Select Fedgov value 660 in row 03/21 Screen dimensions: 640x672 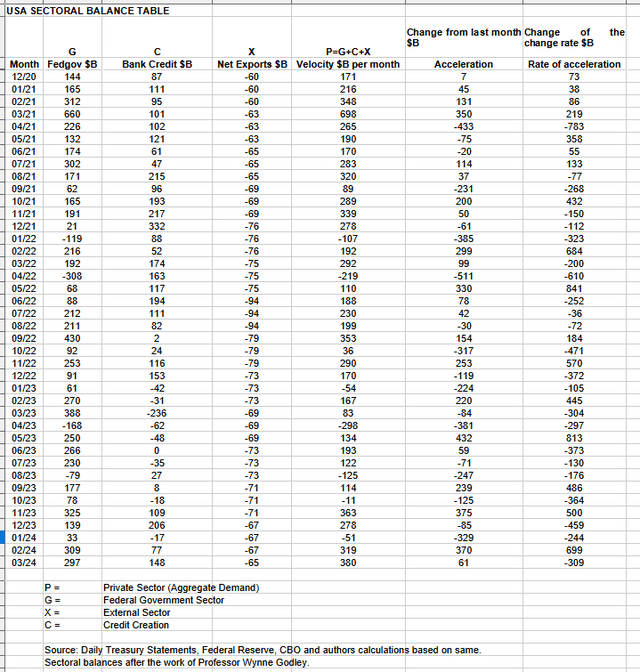(x=72, y=114)
